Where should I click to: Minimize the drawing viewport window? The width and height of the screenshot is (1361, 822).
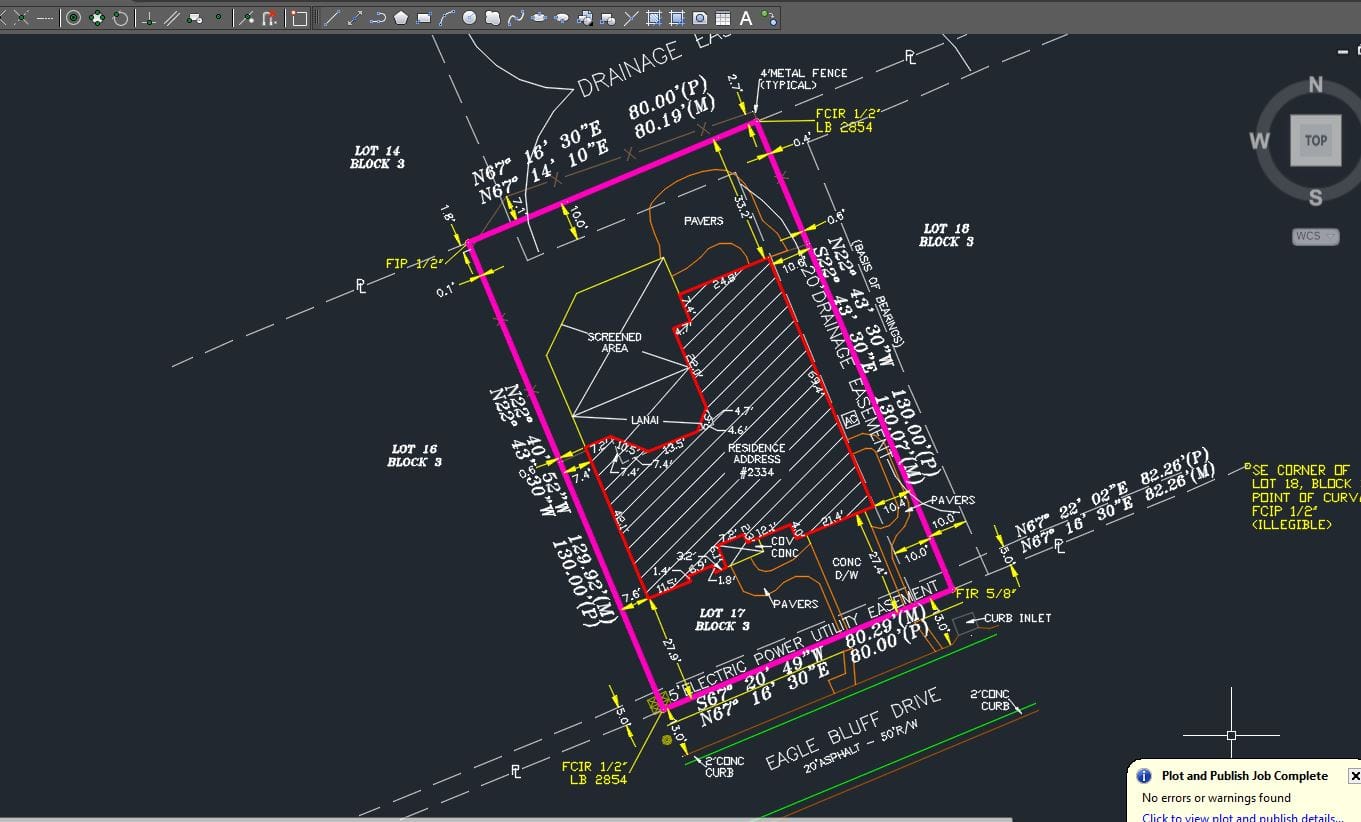tap(1343, 51)
